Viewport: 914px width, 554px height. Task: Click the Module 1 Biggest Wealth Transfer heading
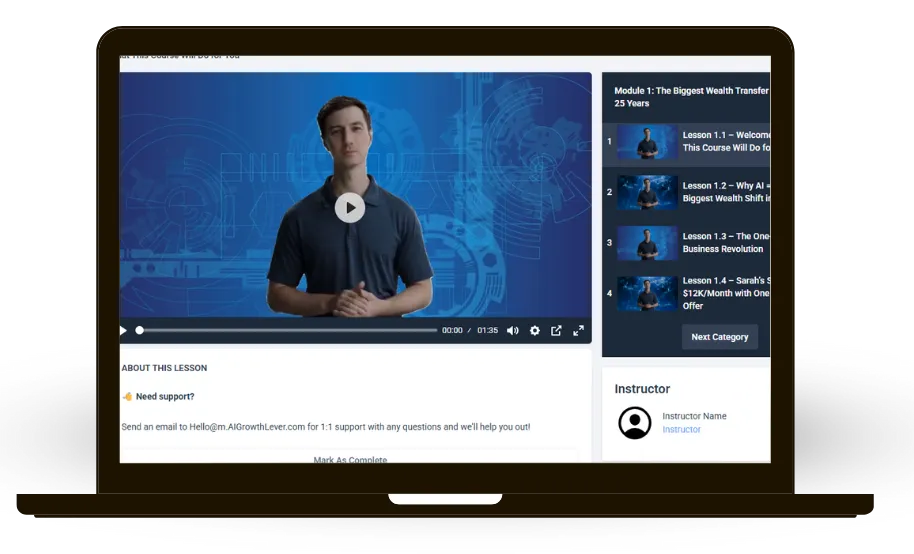tap(692, 97)
